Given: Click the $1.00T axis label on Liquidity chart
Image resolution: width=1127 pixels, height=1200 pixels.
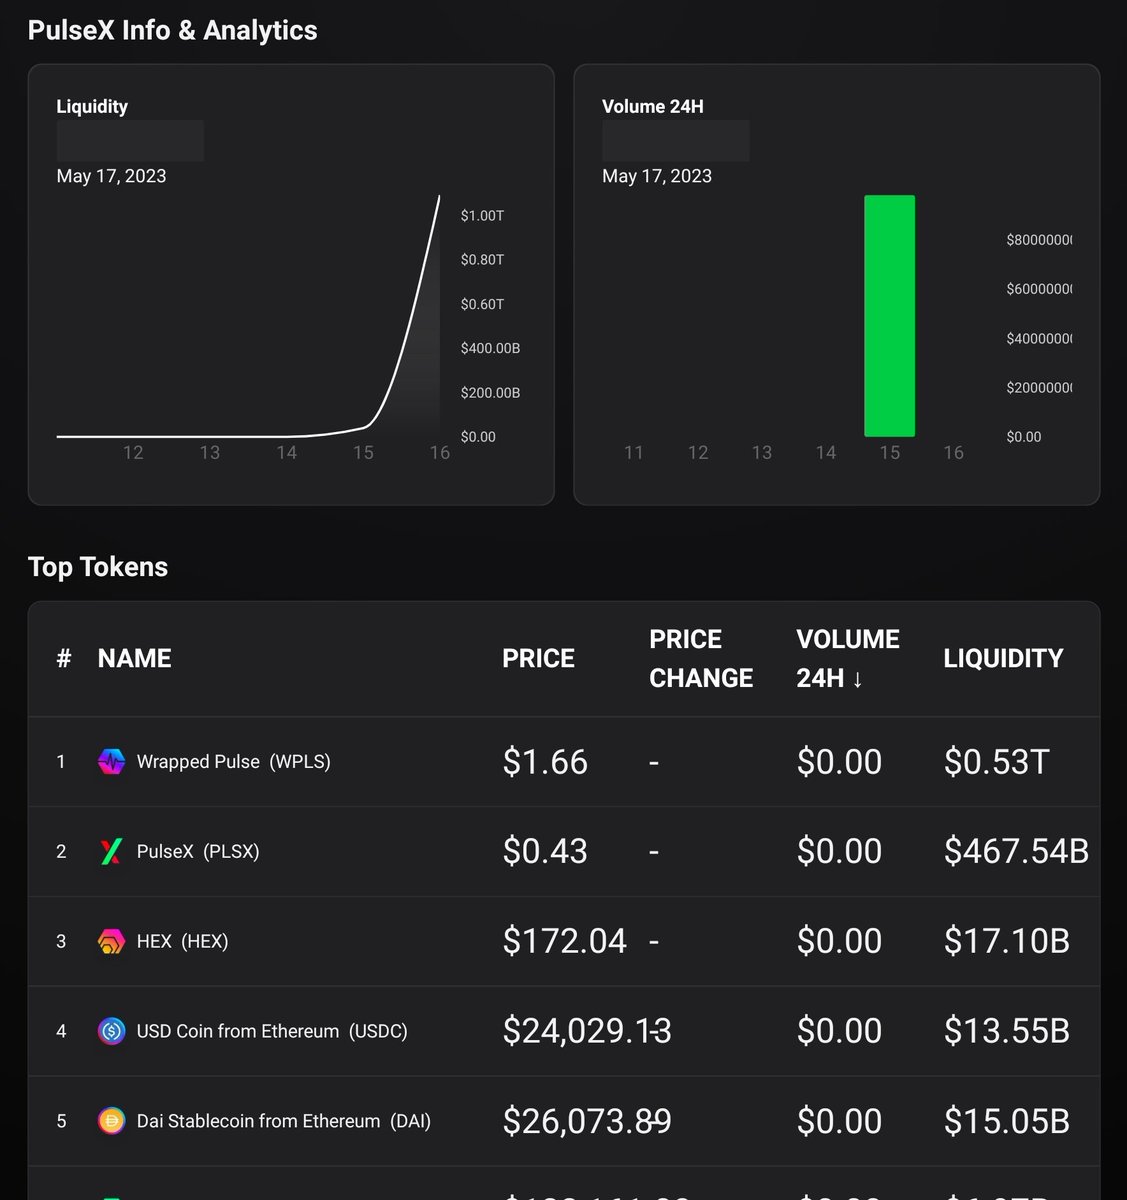Looking at the screenshot, I should click(482, 216).
